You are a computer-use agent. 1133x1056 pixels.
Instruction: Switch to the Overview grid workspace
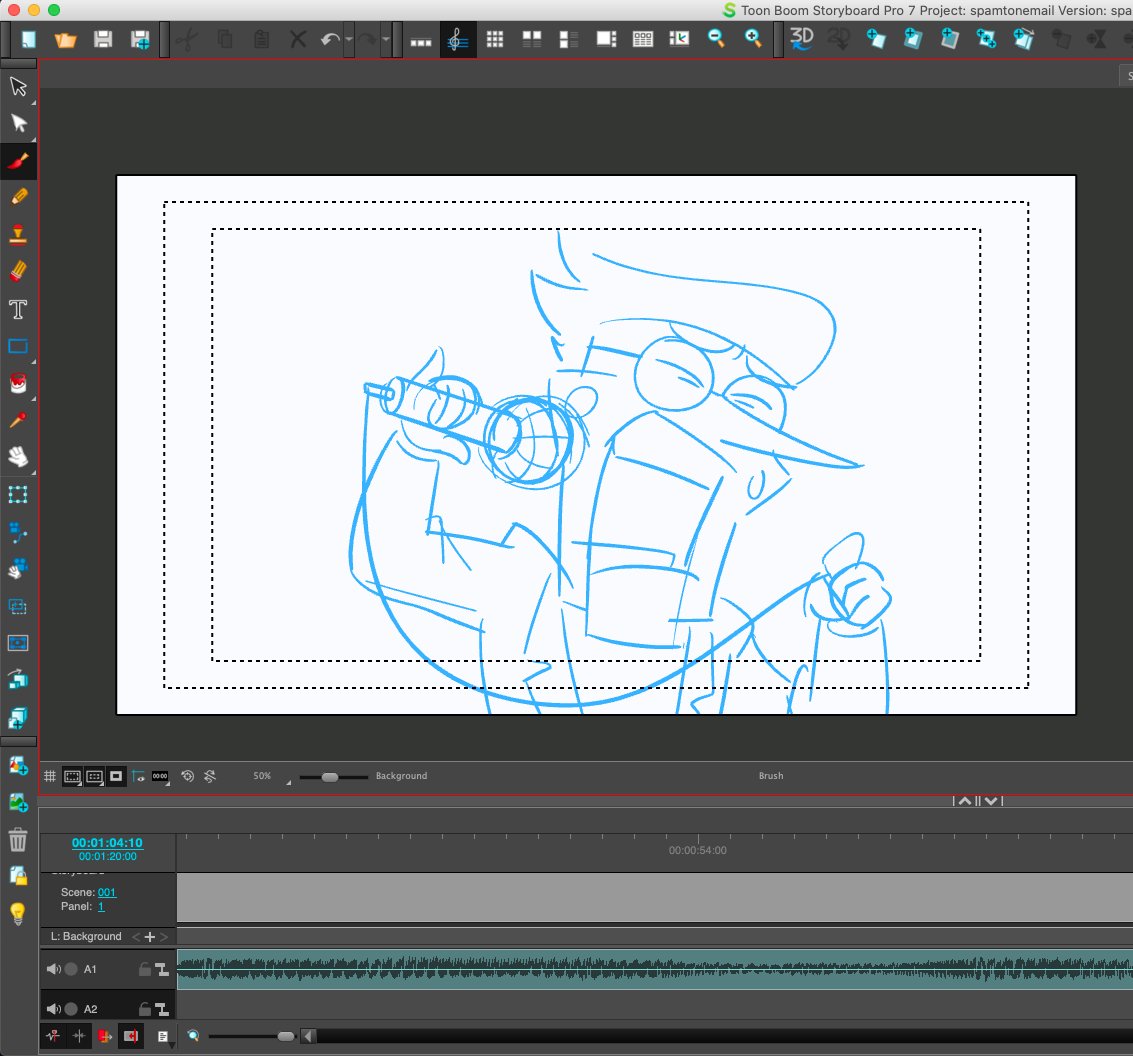pyautogui.click(x=495, y=39)
